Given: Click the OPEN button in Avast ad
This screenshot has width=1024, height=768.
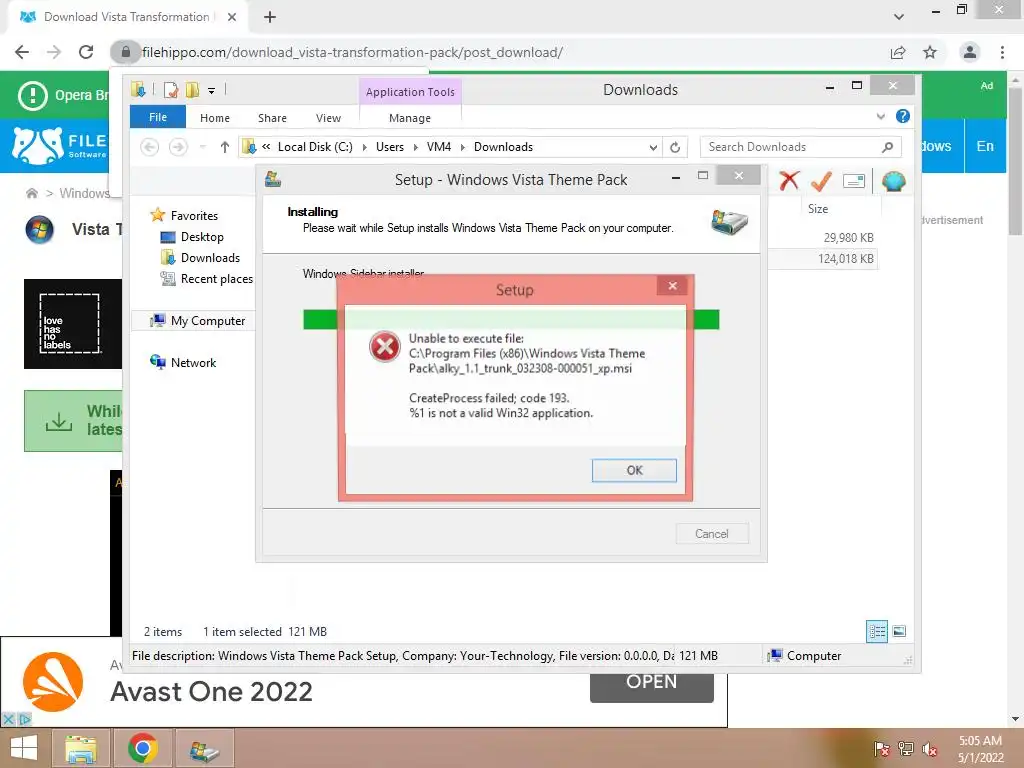Looking at the screenshot, I should point(651,684).
